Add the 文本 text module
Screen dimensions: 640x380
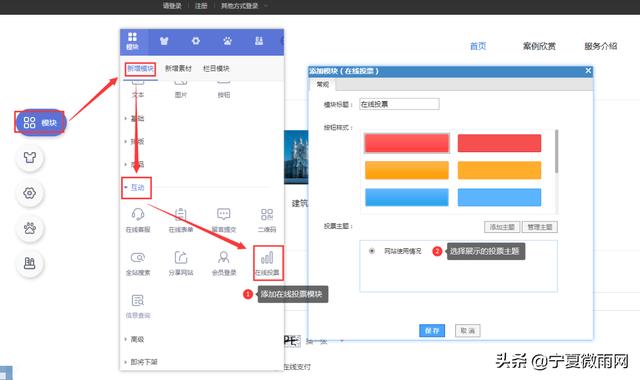coord(138,91)
